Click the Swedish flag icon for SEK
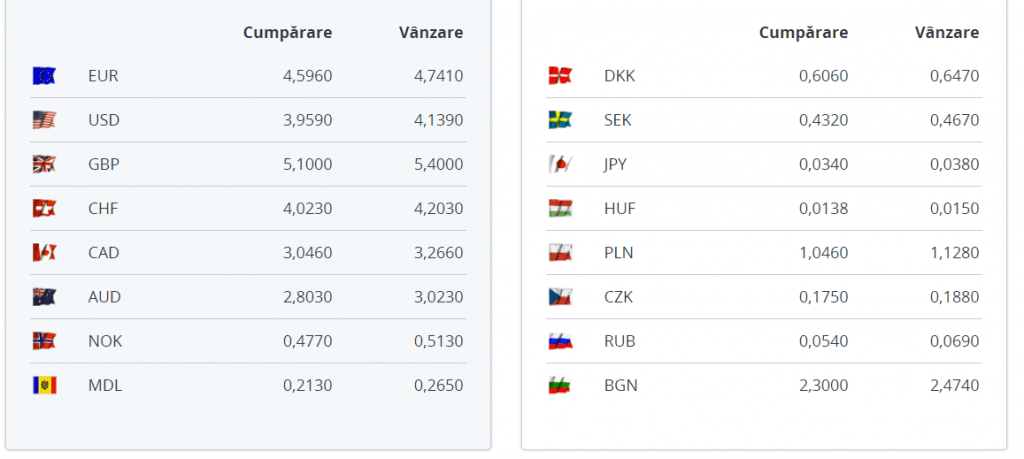The height and width of the screenshot is (459, 1024). click(560, 120)
